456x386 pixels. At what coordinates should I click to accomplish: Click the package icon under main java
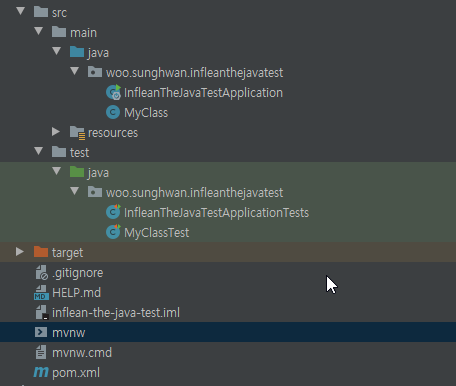[95, 72]
